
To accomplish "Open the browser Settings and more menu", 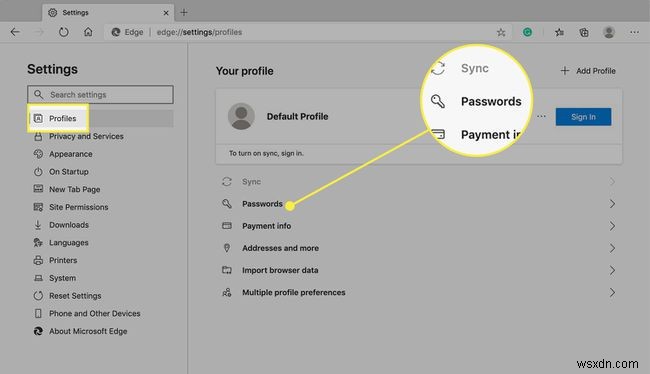I will 634,32.
